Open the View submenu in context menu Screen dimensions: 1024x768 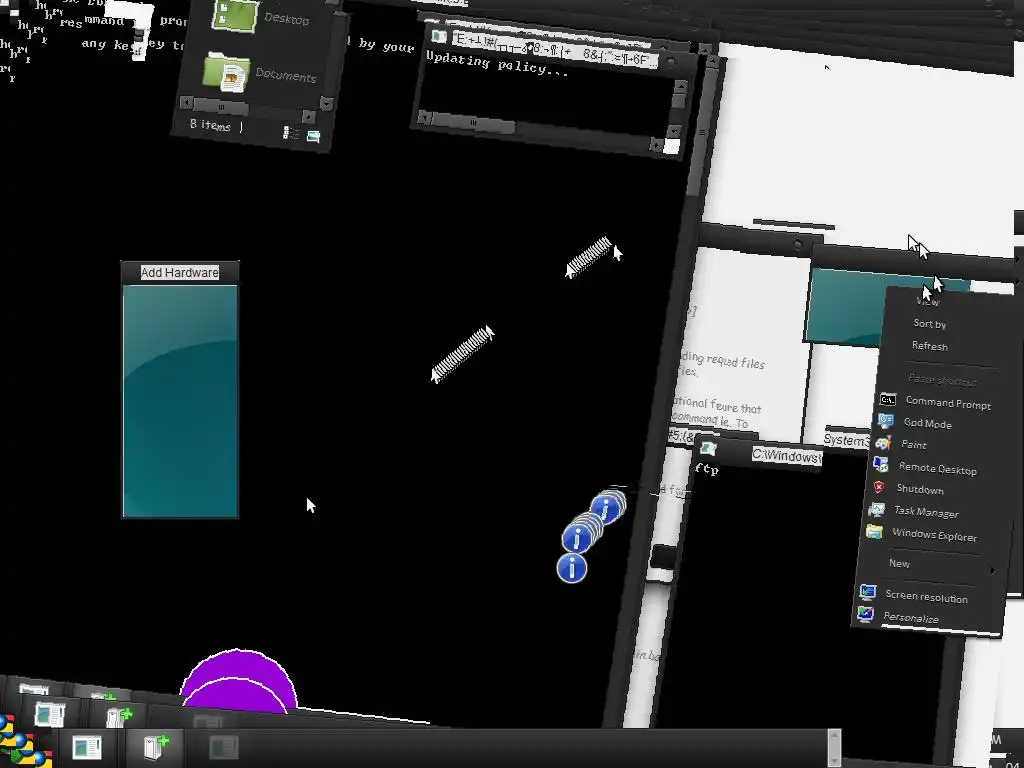point(928,301)
